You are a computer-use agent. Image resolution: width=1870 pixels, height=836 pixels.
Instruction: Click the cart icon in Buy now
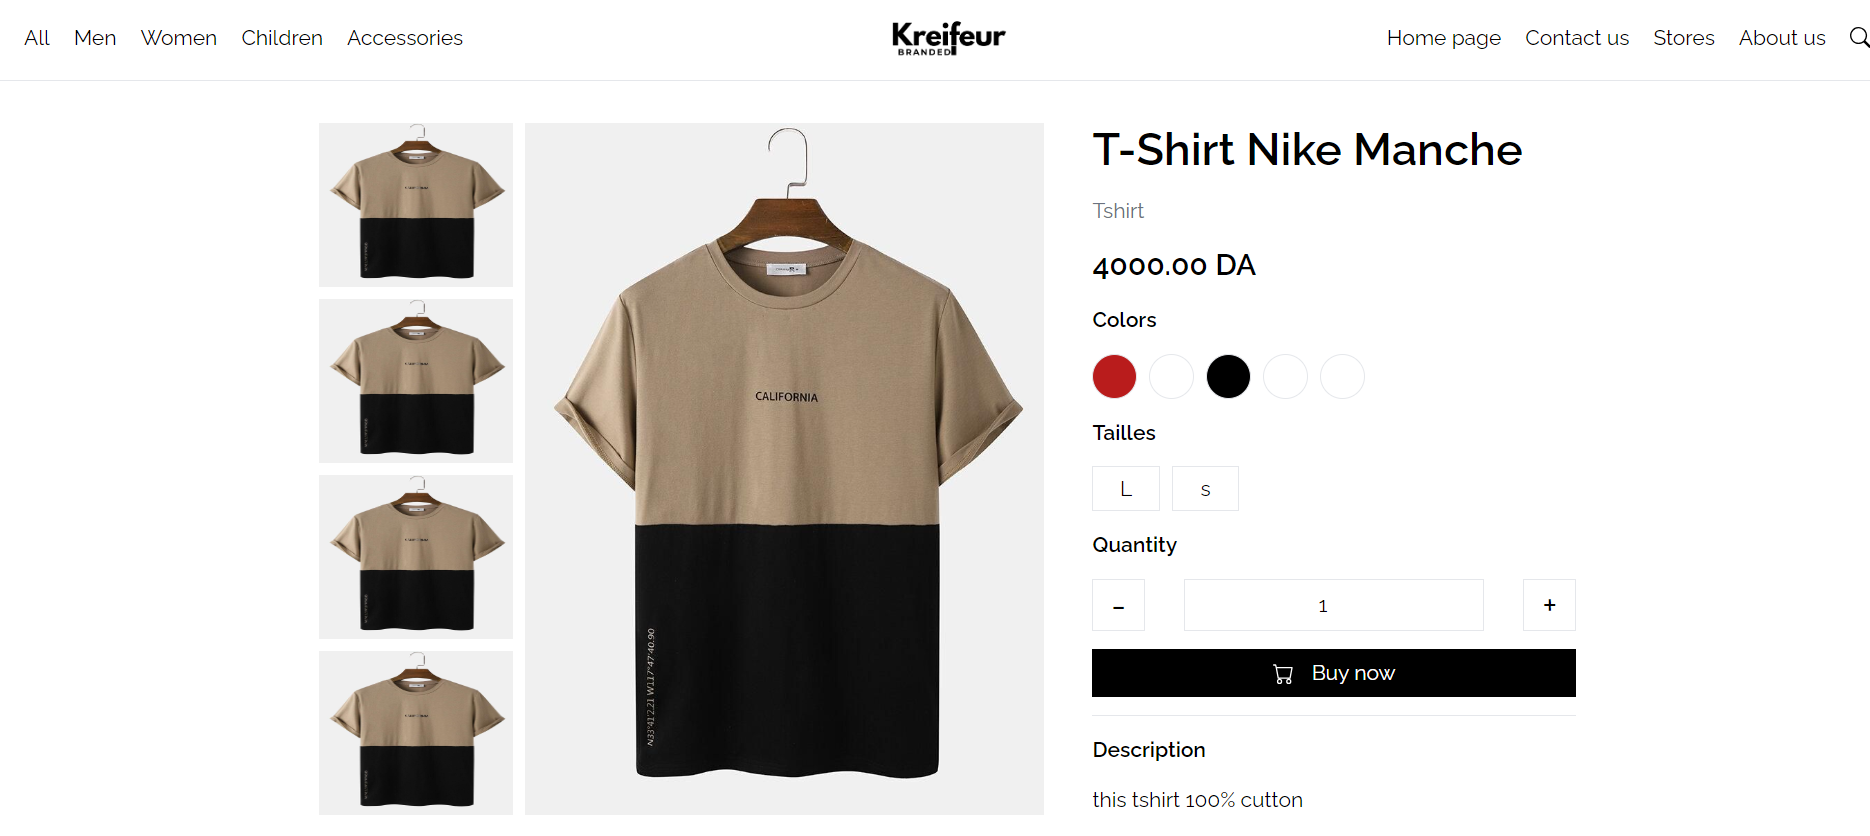(1283, 674)
